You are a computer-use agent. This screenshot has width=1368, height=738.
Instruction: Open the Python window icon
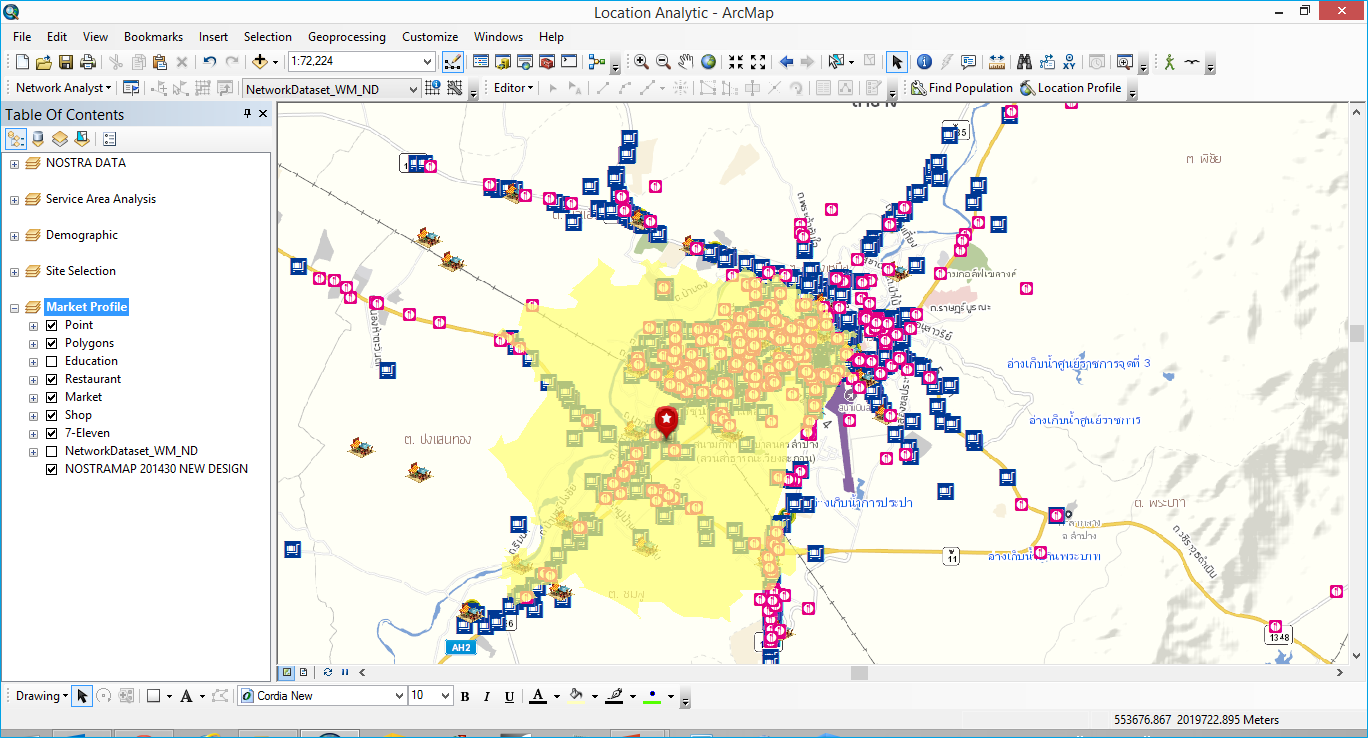click(x=569, y=62)
